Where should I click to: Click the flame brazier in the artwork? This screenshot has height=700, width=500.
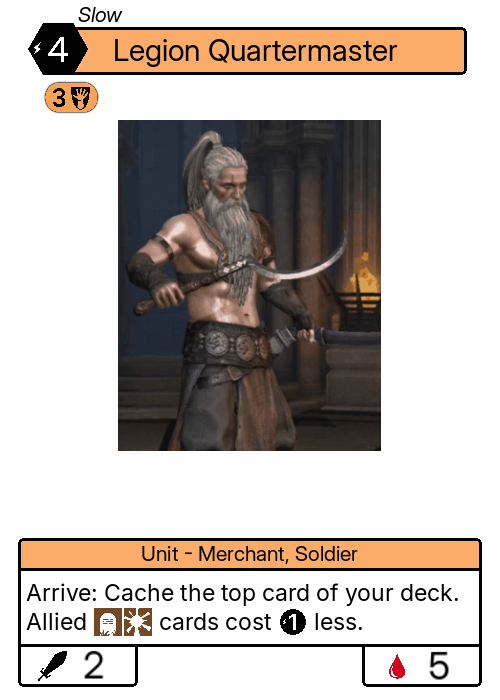(364, 279)
